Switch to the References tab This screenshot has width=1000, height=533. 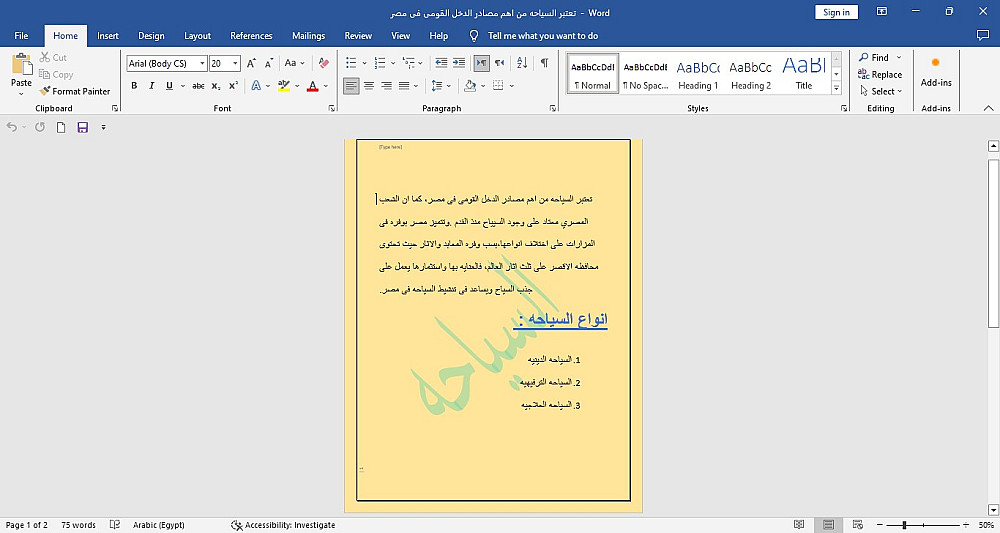(251, 36)
